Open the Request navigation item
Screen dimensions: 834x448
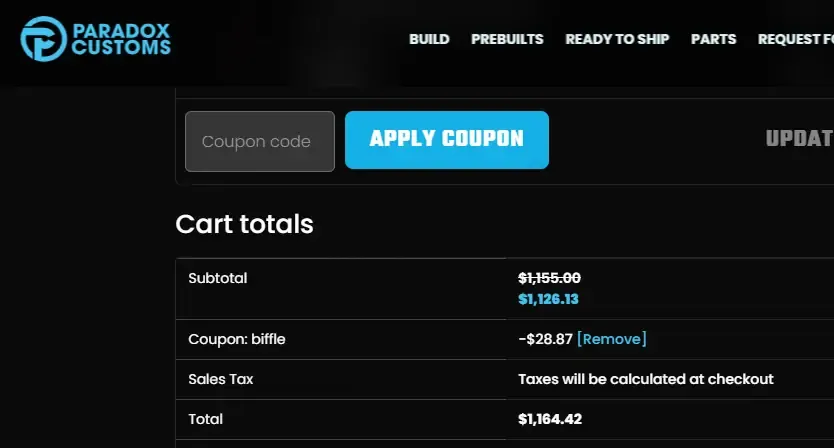(x=795, y=39)
